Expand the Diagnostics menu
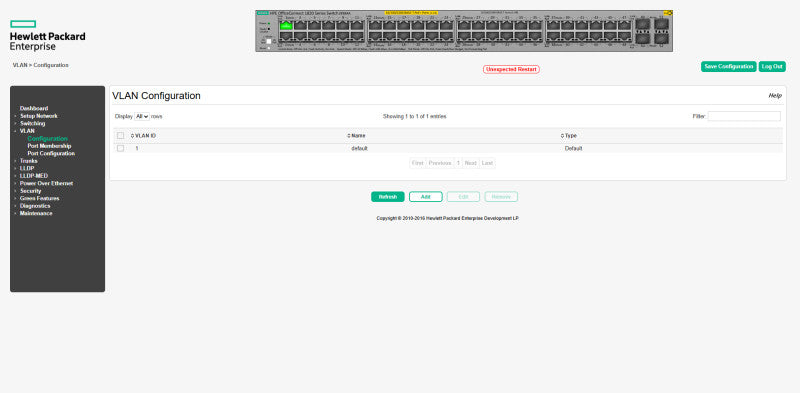 (35, 206)
